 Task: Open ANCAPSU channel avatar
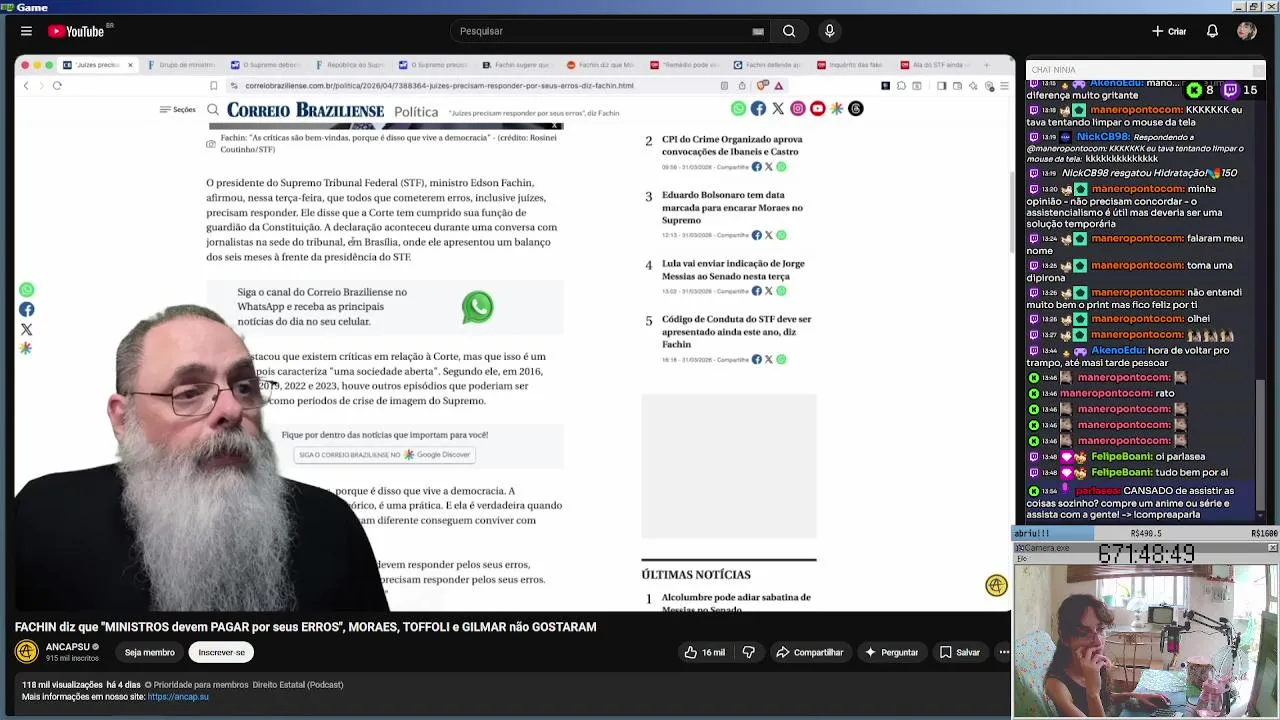point(27,652)
